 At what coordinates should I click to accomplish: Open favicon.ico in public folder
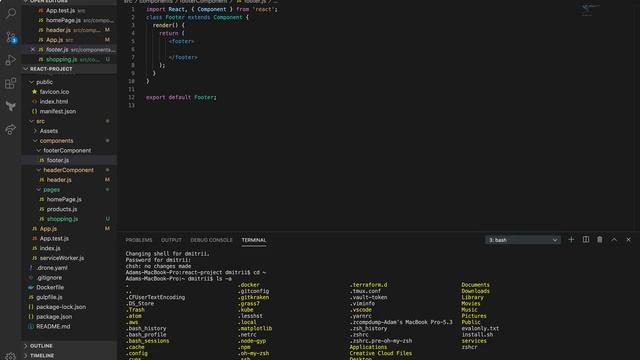pos(69,92)
